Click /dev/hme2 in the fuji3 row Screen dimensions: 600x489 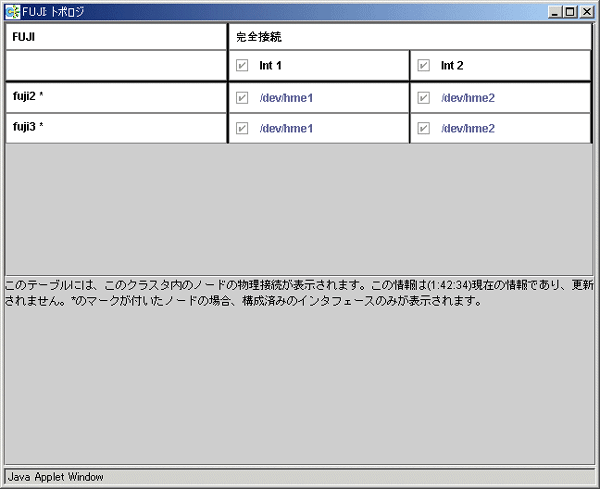coord(468,128)
